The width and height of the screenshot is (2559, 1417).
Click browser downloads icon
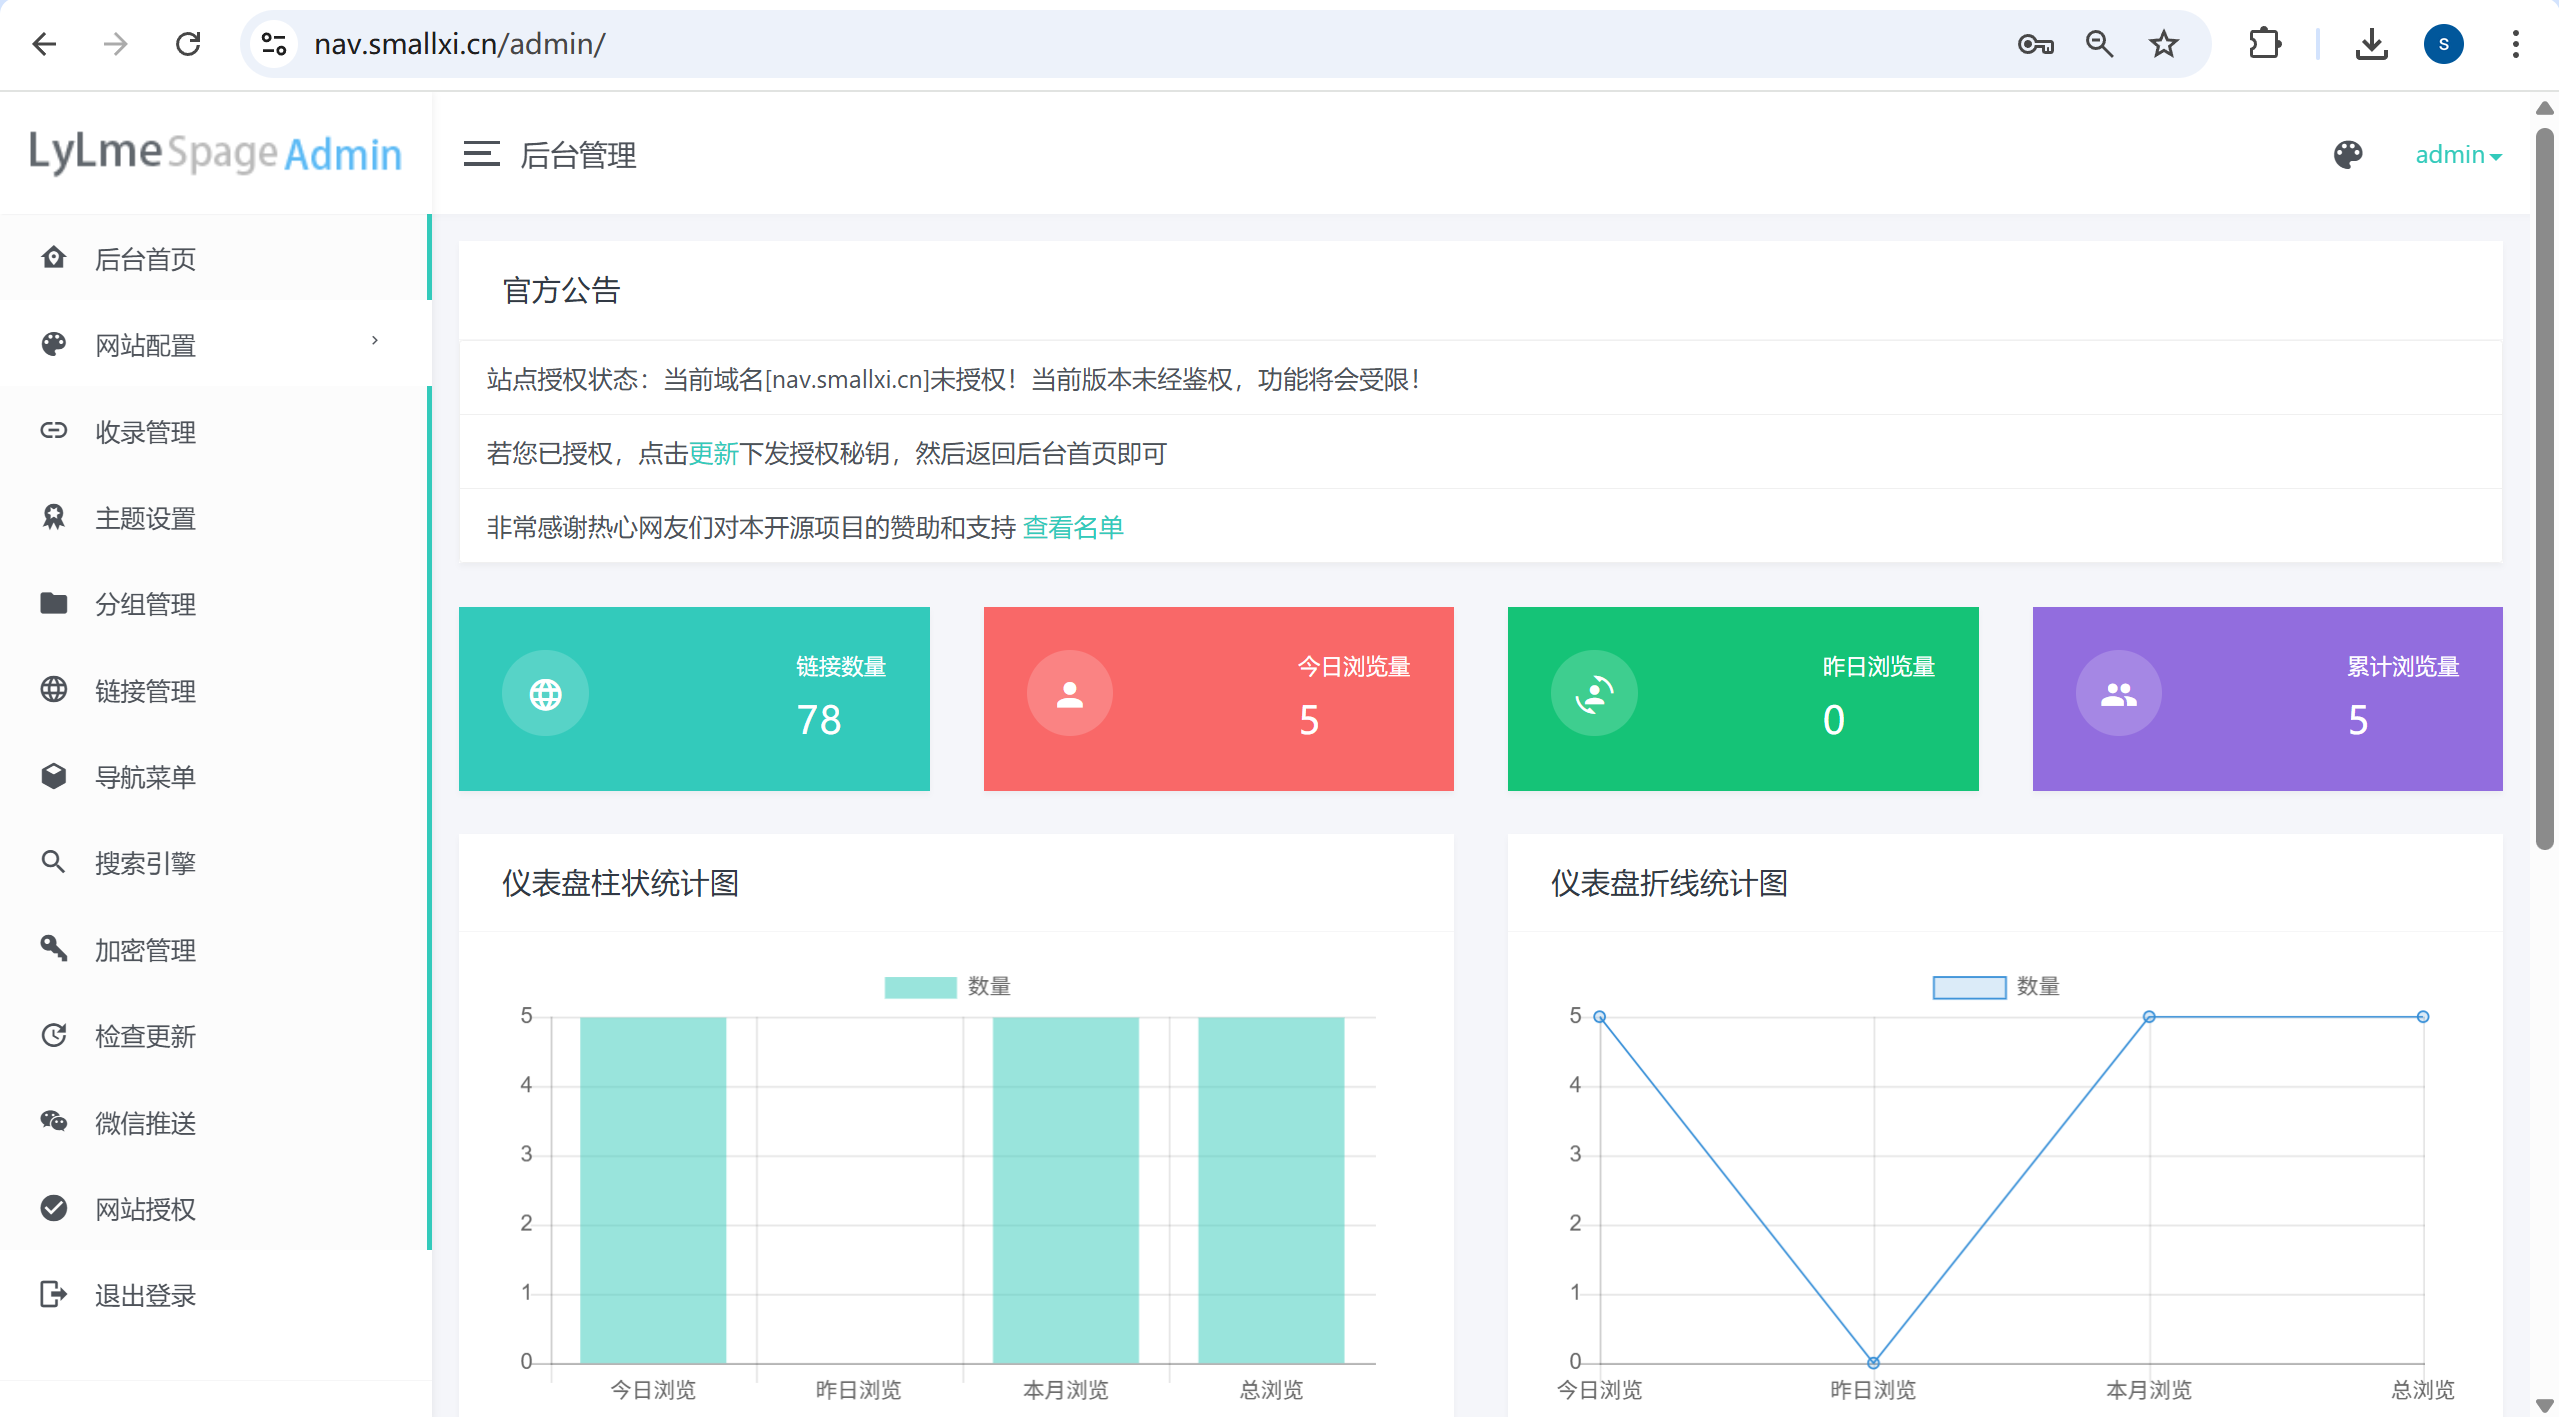(x=2371, y=44)
